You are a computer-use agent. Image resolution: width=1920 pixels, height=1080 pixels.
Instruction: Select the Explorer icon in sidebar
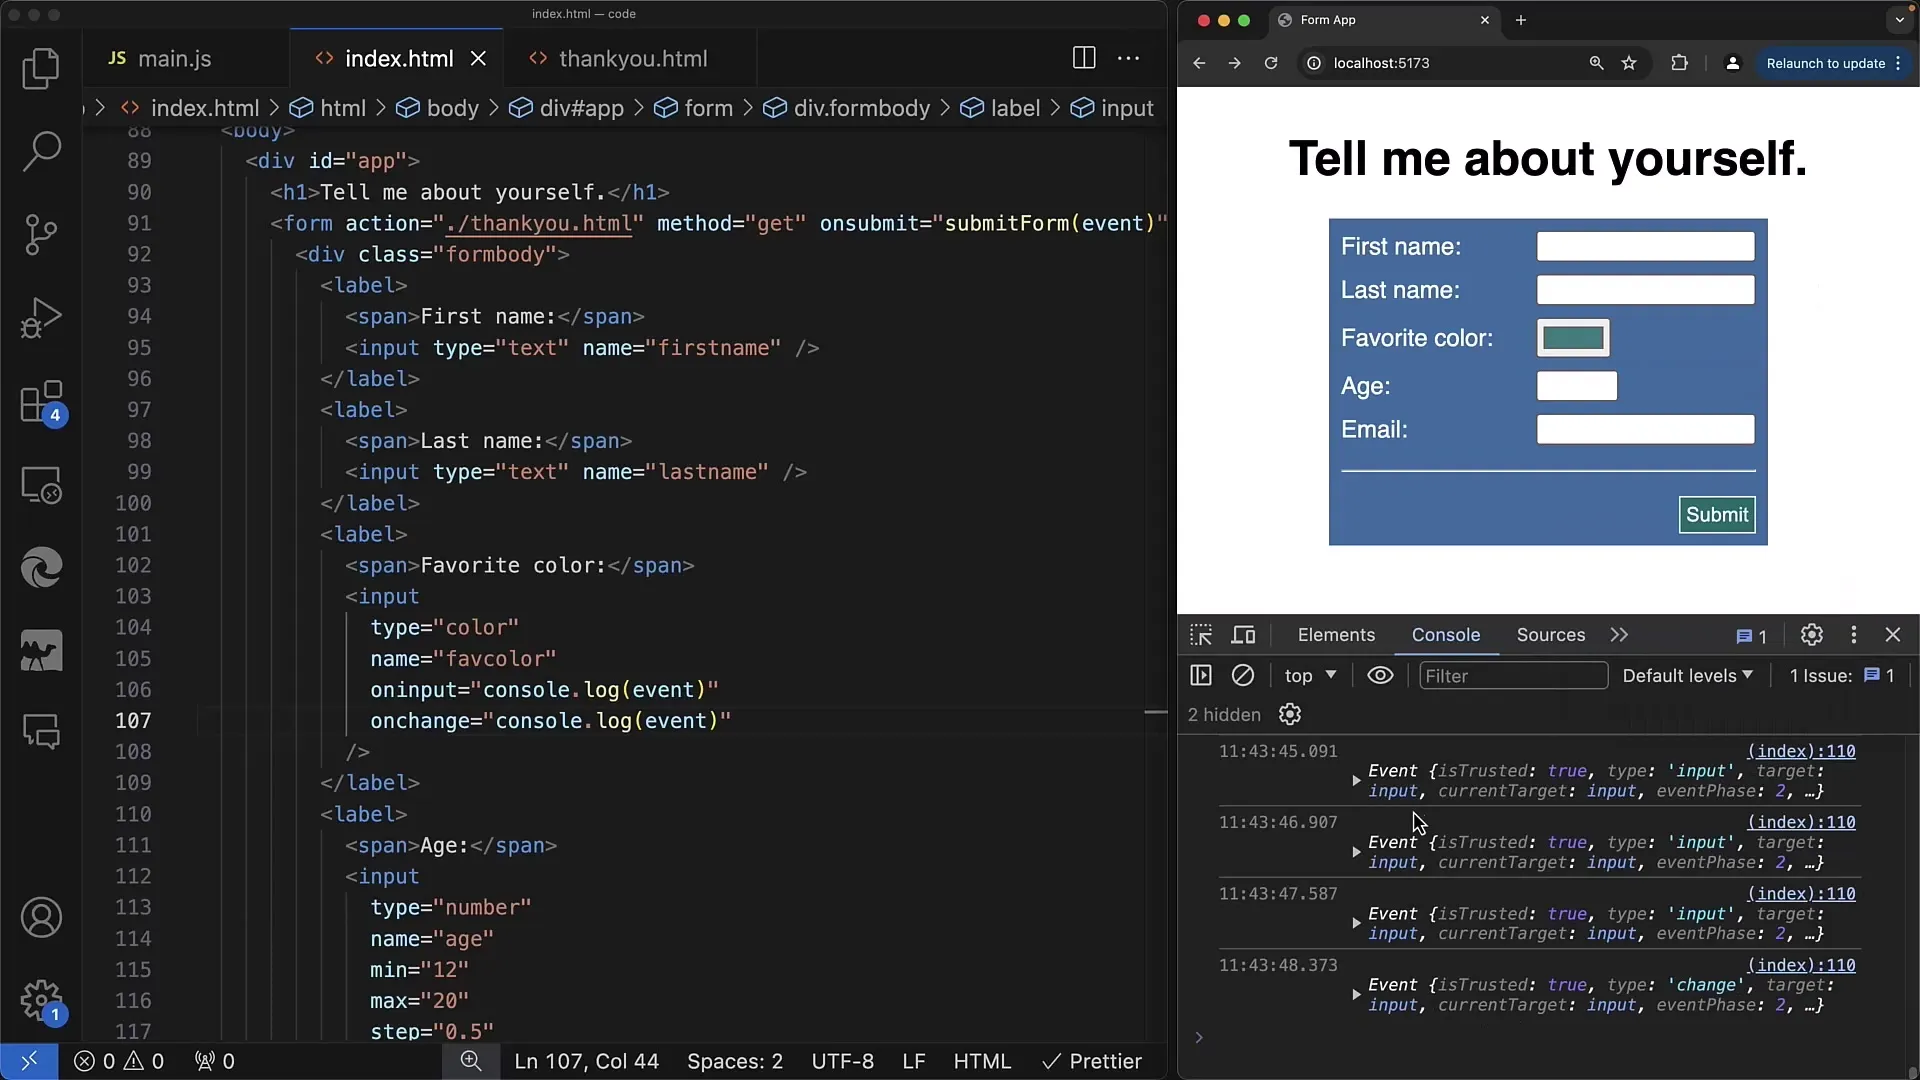click(41, 67)
